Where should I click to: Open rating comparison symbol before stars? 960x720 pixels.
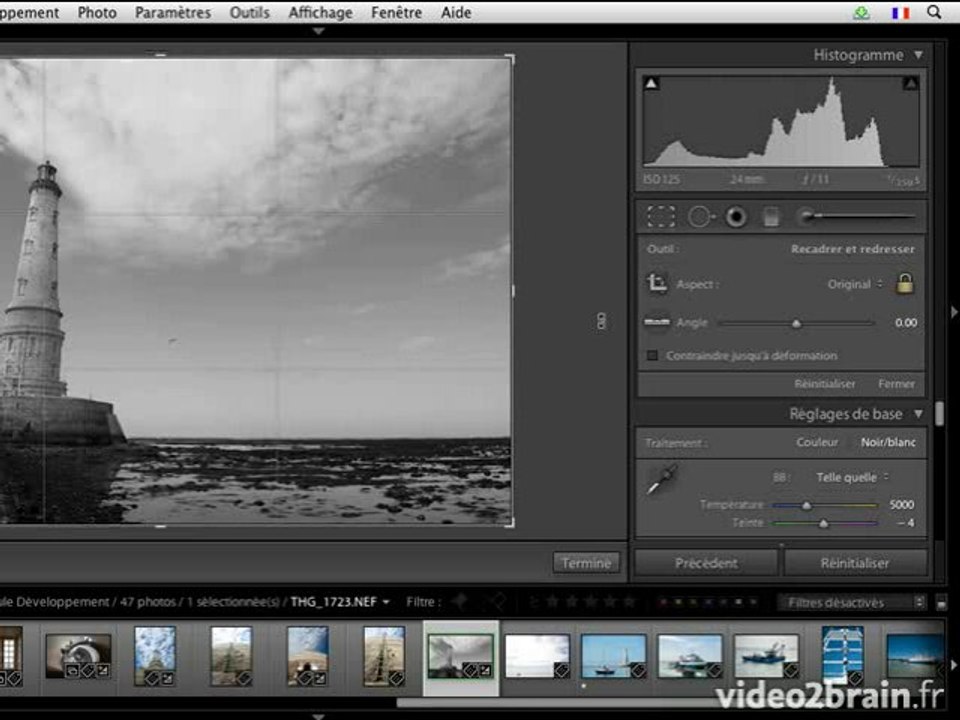[x=534, y=602]
